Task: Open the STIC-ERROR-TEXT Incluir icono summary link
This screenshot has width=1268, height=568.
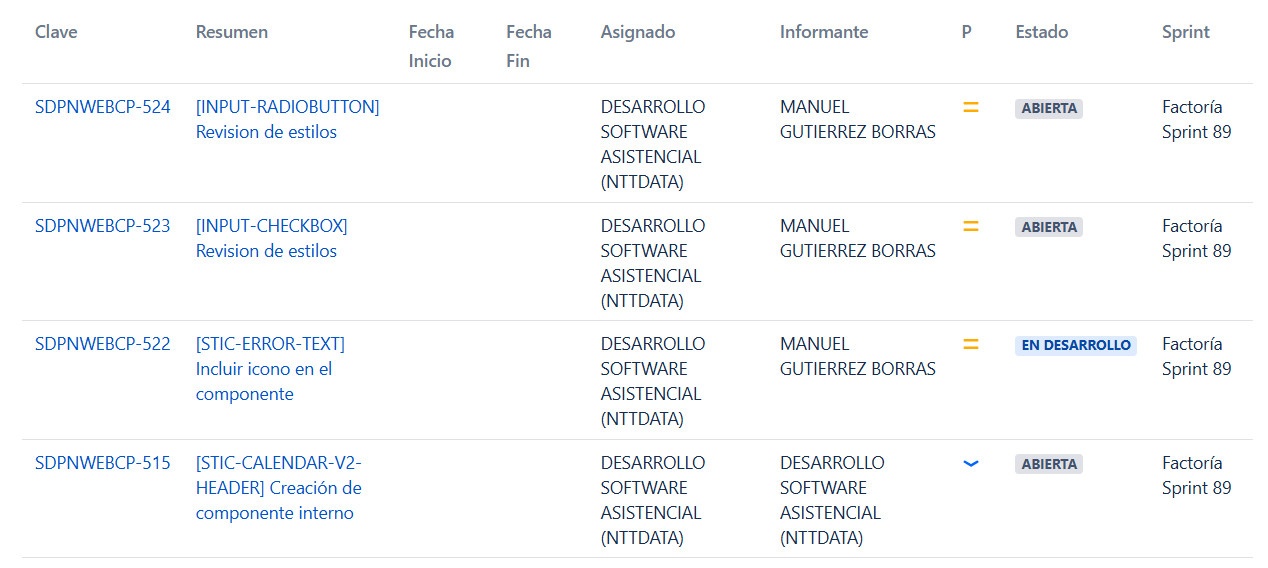Action: click(270, 369)
